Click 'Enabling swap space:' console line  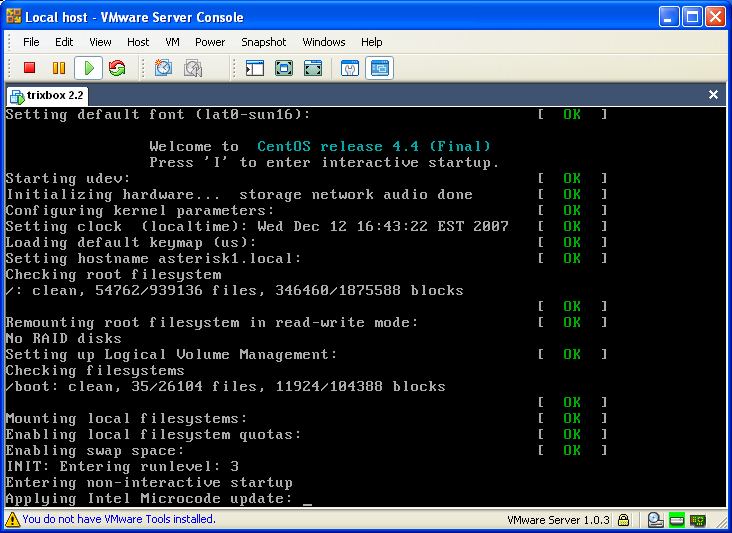pyautogui.click(x=95, y=451)
